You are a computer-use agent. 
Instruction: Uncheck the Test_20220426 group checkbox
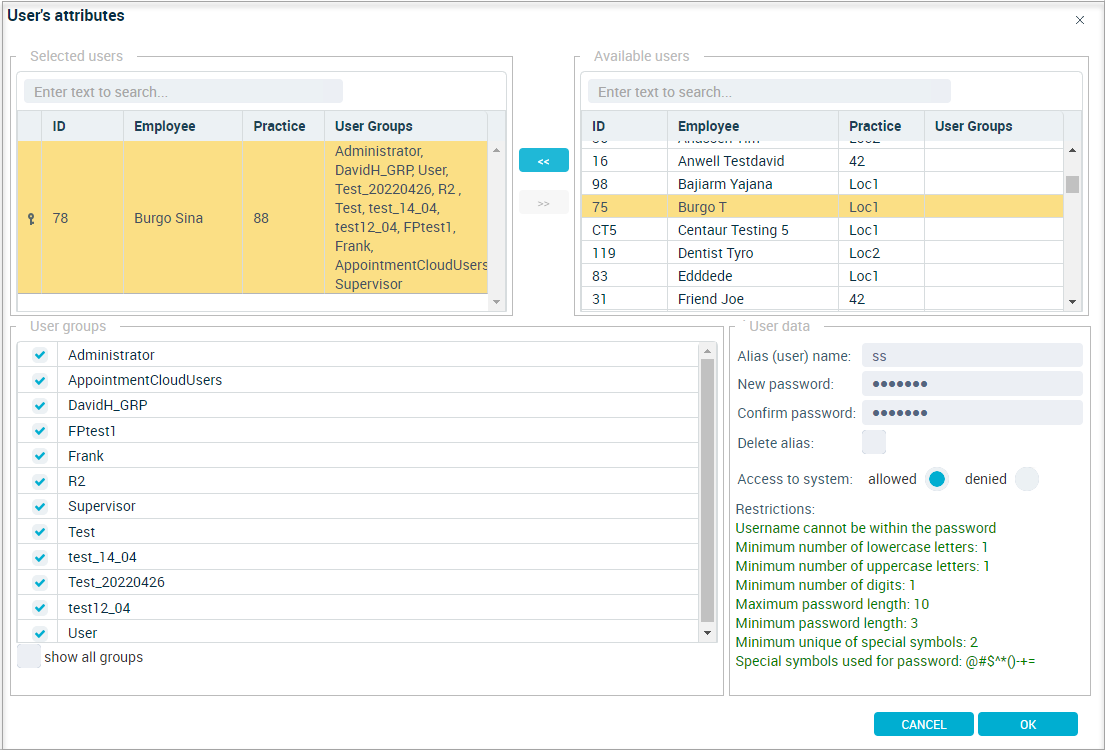click(40, 582)
